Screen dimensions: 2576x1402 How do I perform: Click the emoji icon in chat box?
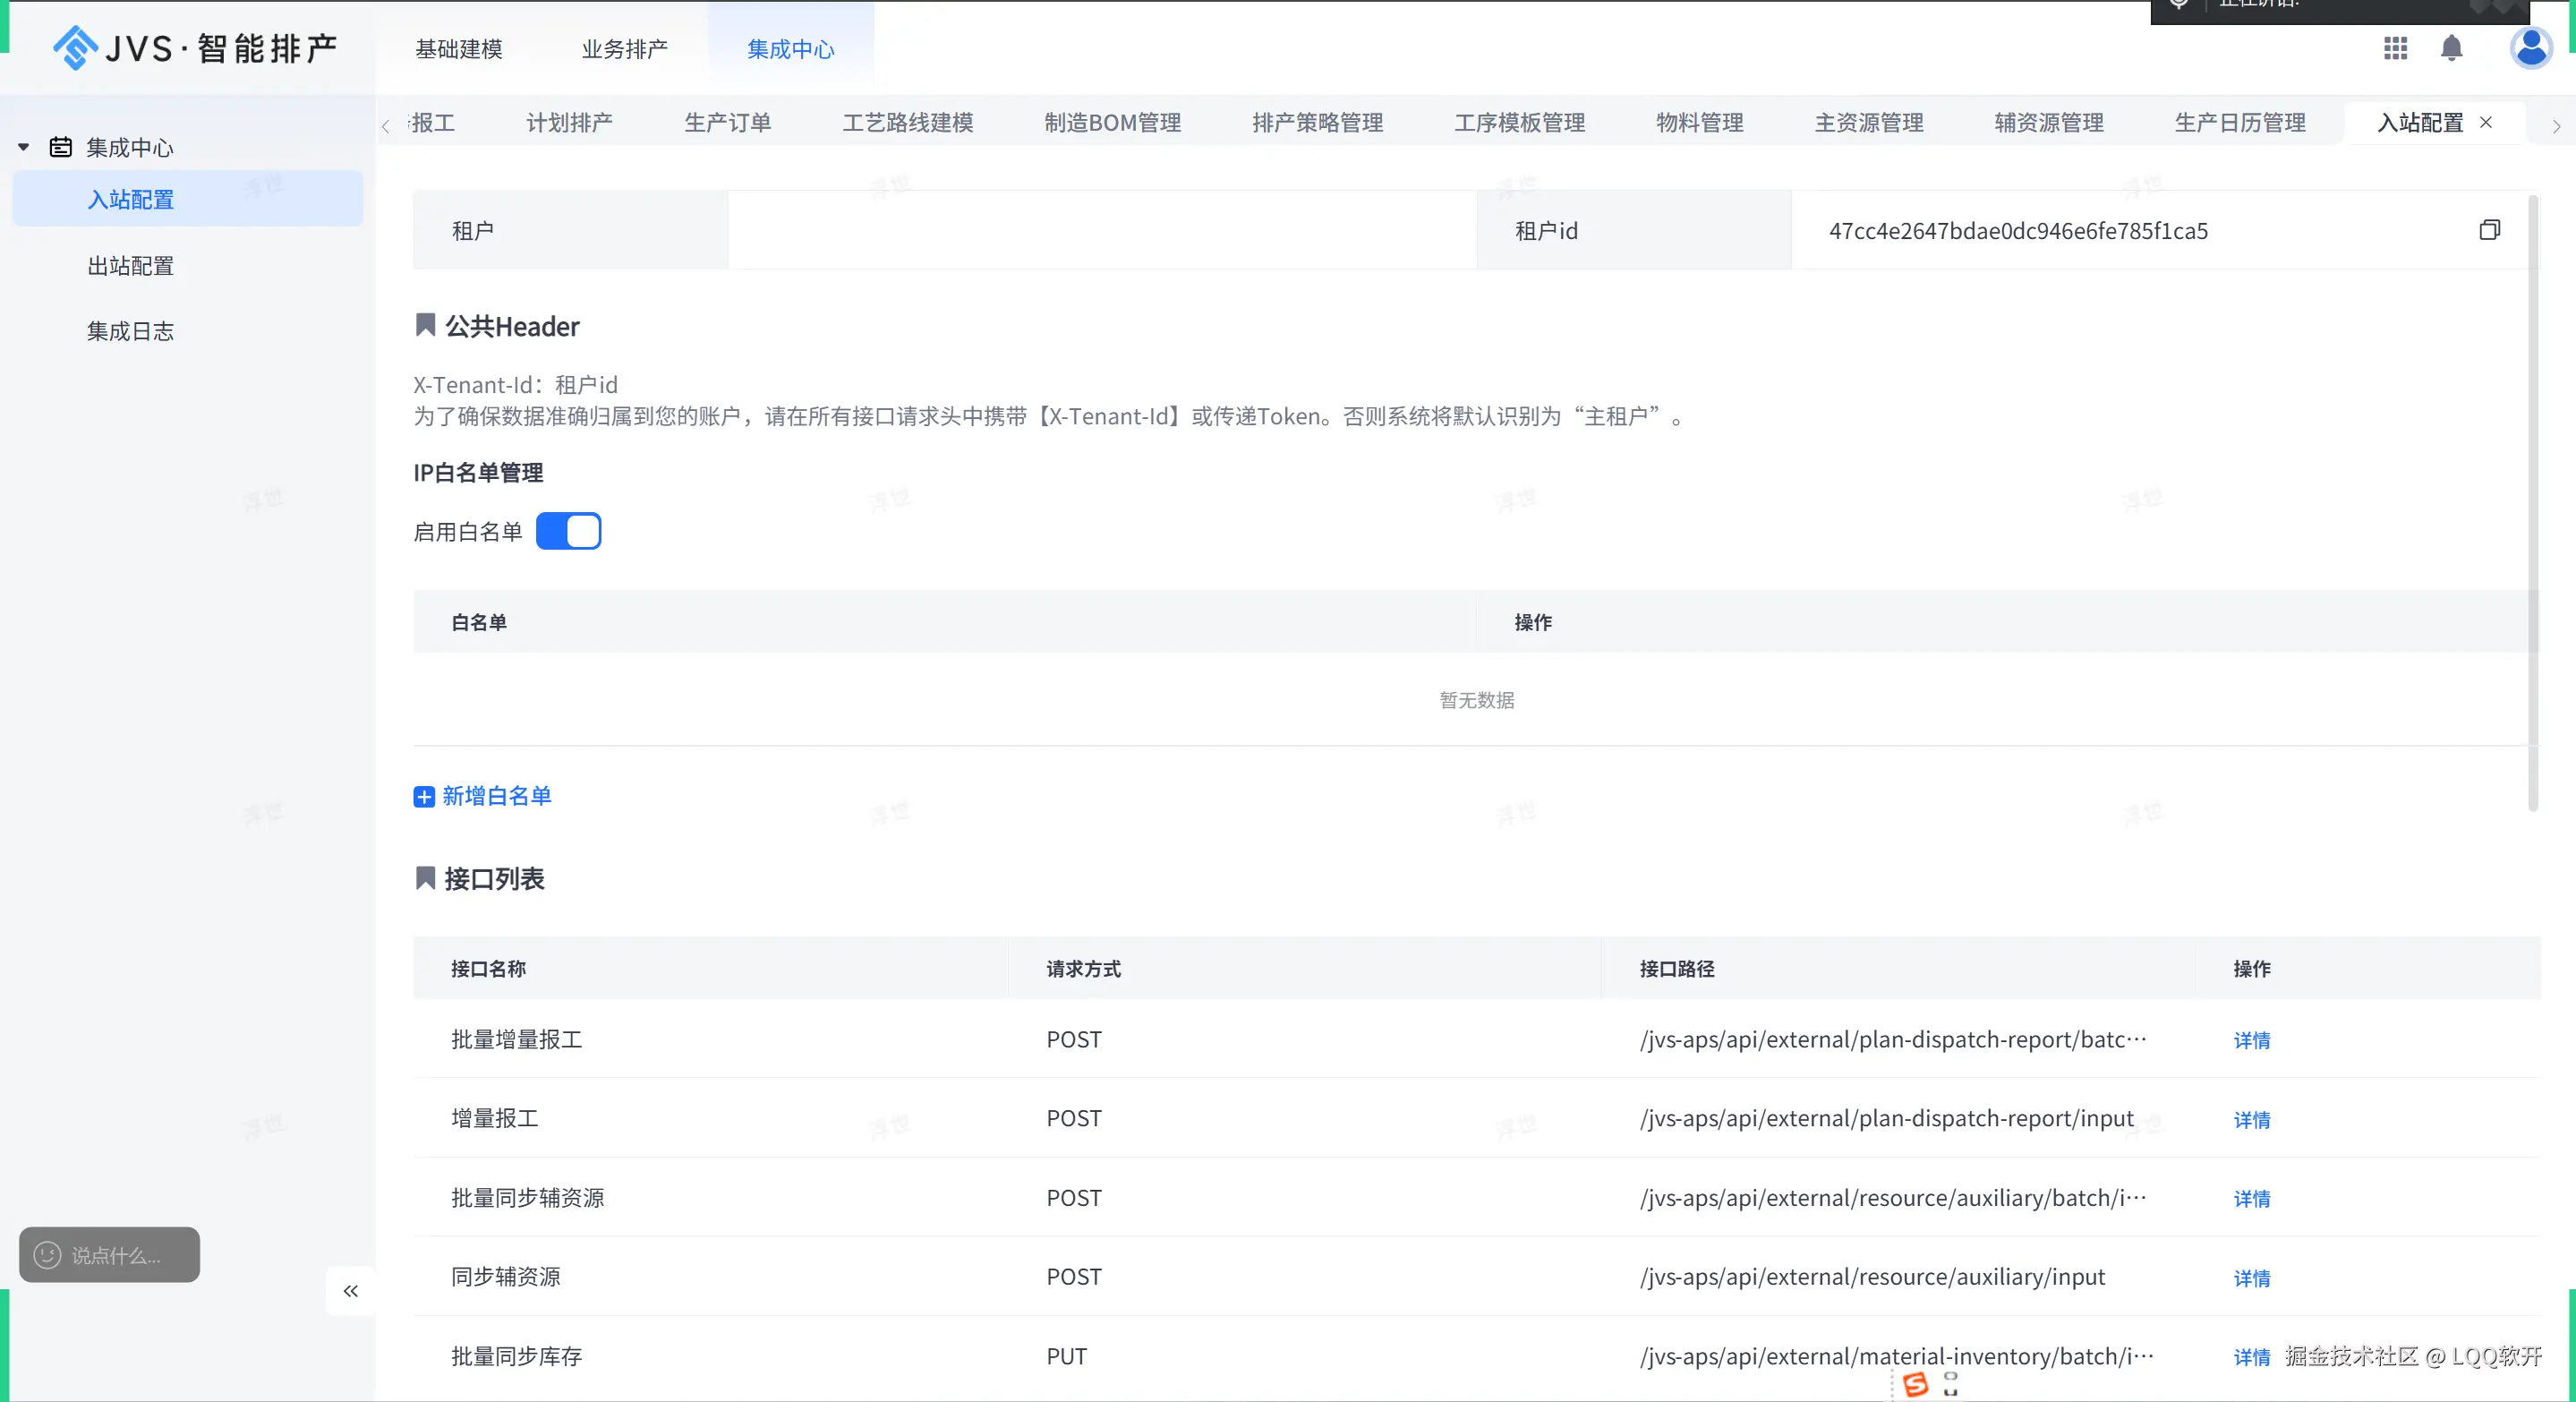point(47,1255)
